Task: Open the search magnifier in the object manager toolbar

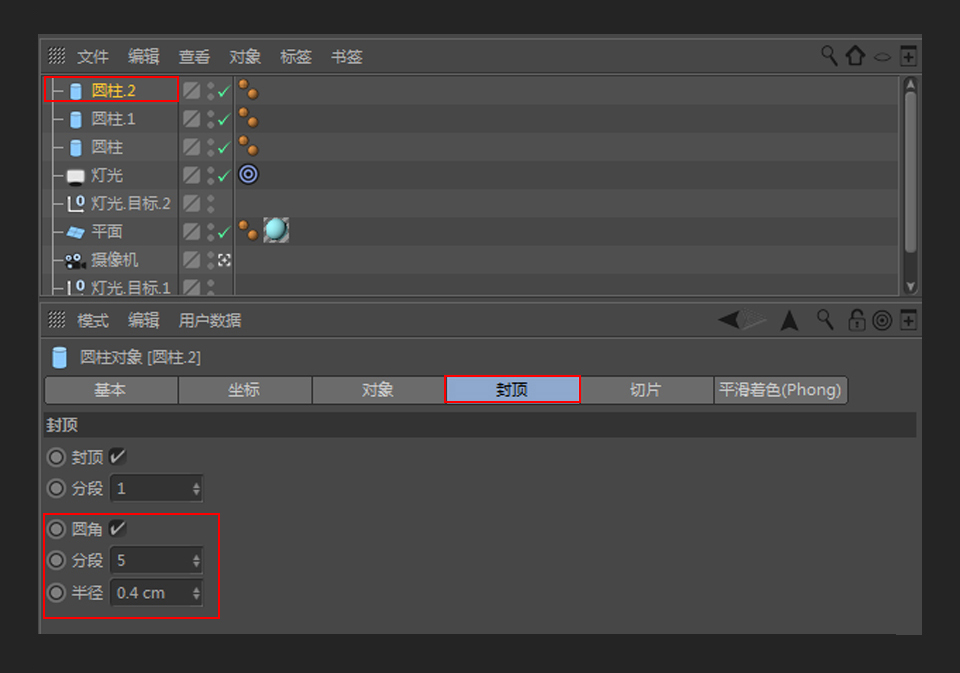Action: tap(828, 56)
